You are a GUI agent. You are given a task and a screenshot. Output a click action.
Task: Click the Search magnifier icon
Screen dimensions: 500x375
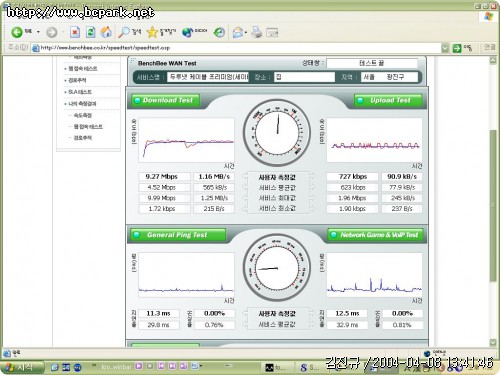coord(124,32)
